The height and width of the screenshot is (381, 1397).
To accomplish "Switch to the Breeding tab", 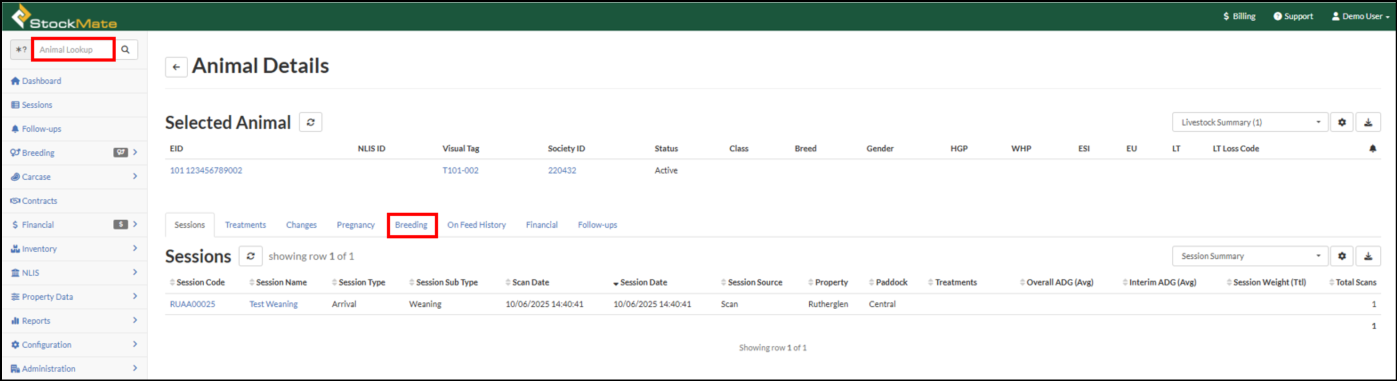I will coord(411,225).
